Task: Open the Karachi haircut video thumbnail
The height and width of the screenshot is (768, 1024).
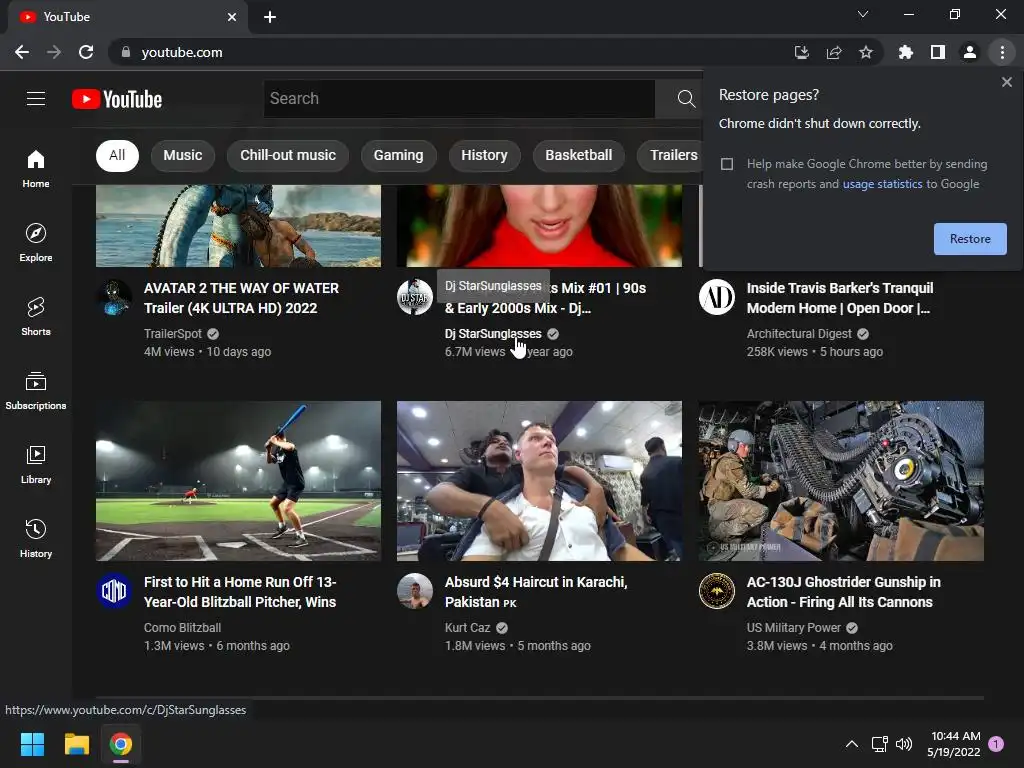Action: [x=539, y=481]
